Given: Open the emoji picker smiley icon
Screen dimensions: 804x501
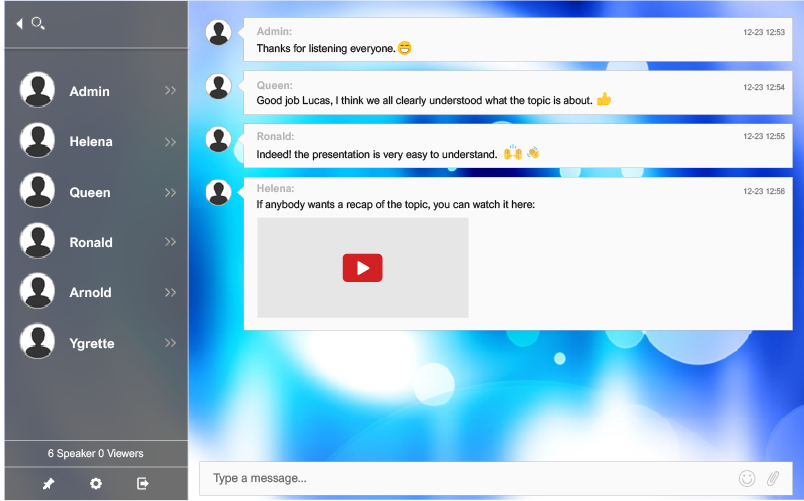Looking at the screenshot, I should [747, 479].
